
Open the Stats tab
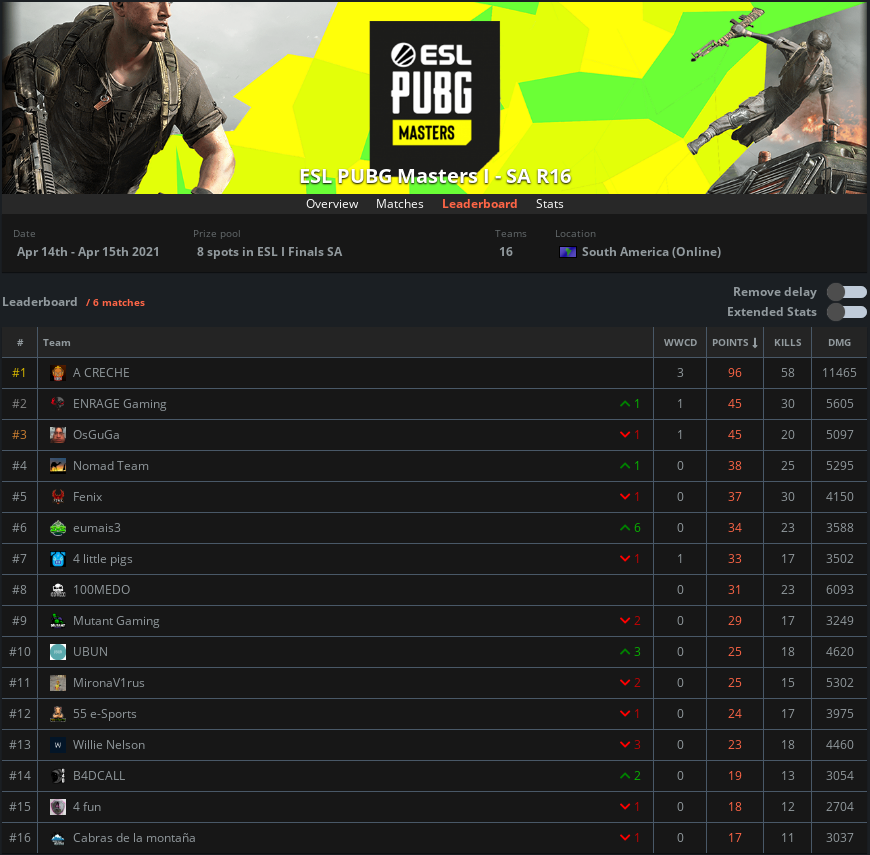549,204
